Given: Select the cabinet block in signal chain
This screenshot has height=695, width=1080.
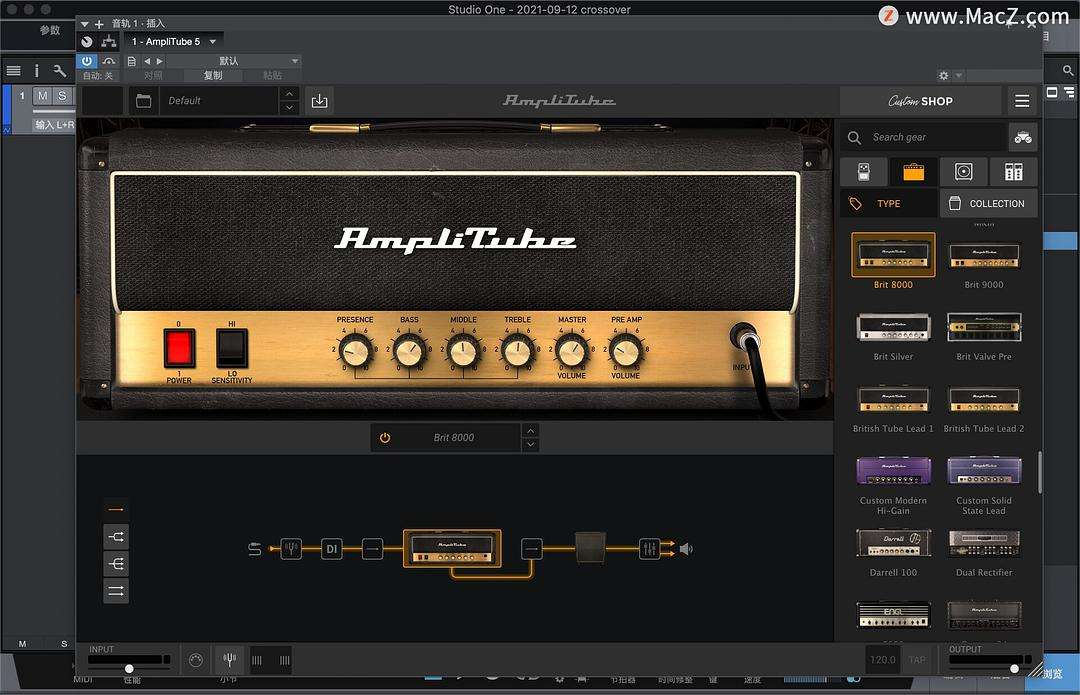Looking at the screenshot, I should click(x=590, y=548).
